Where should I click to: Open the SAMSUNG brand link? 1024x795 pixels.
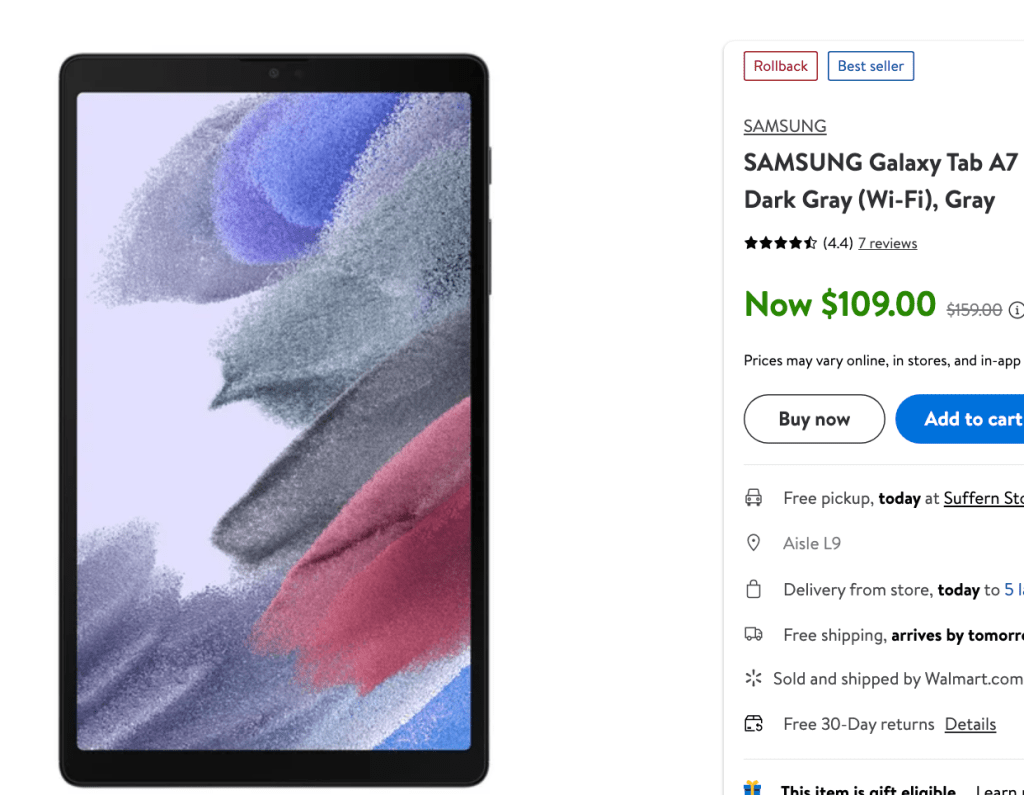click(785, 126)
